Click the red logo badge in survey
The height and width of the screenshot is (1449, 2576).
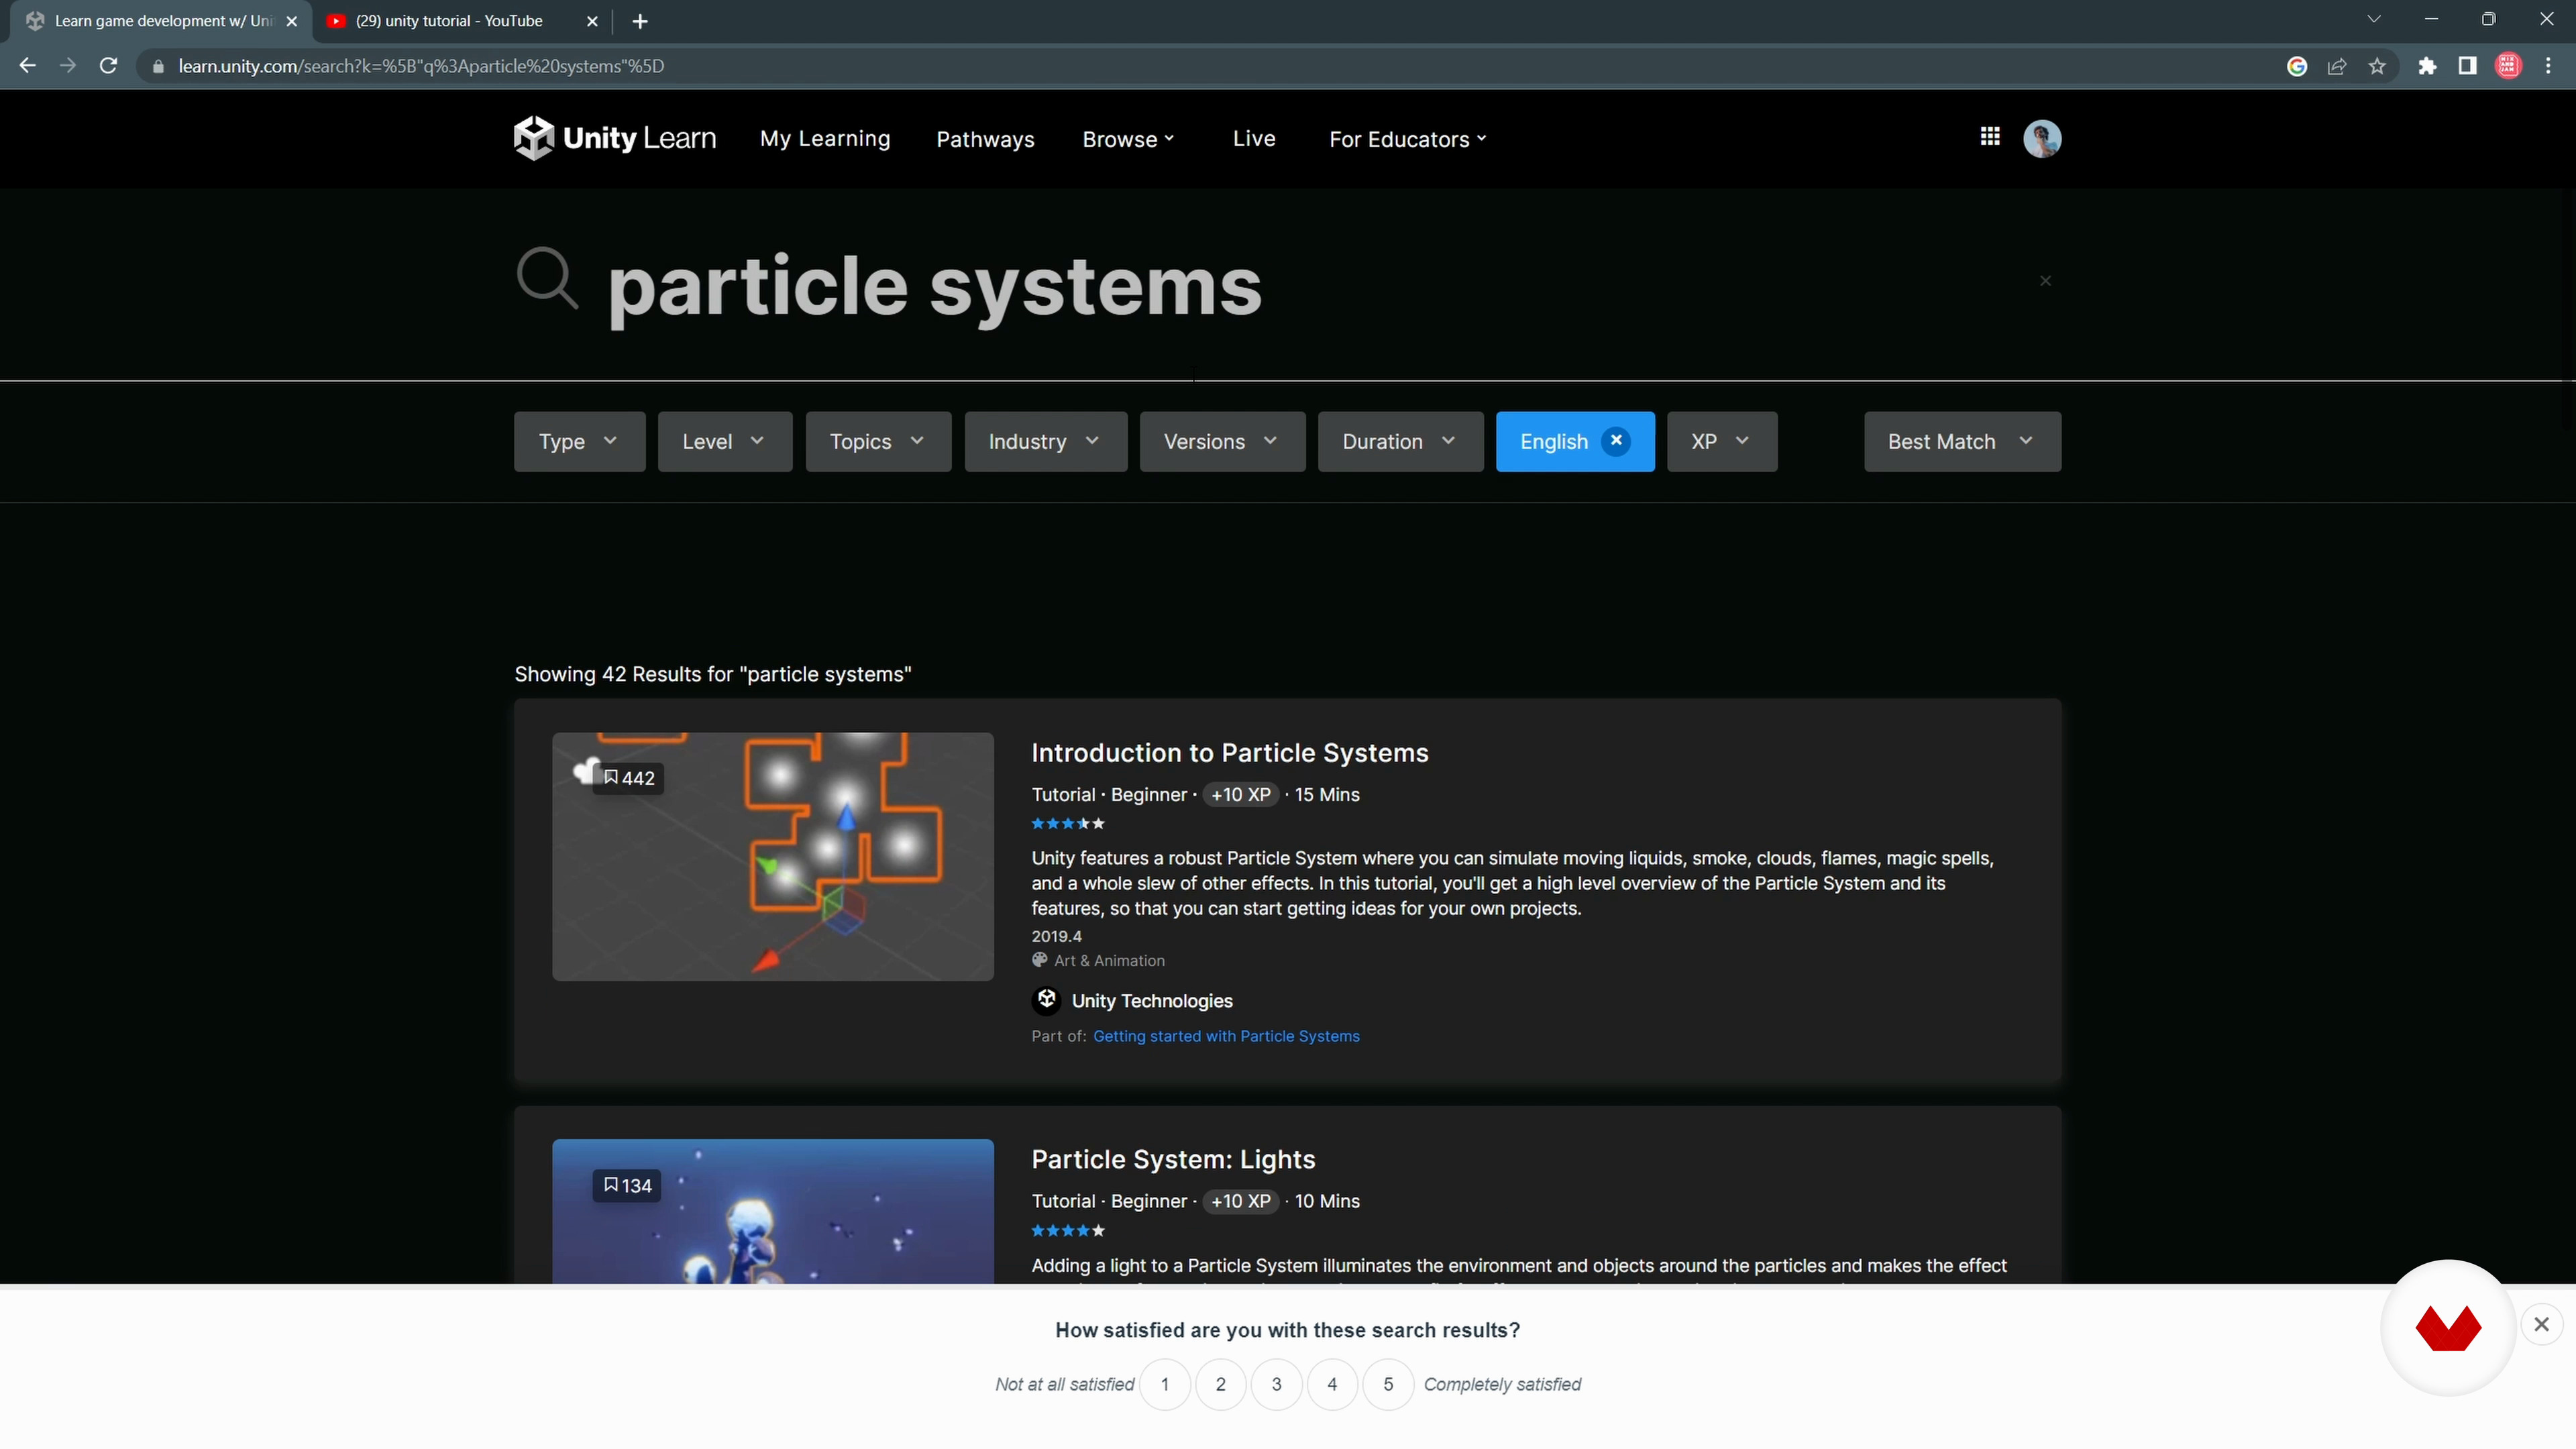point(2448,1328)
